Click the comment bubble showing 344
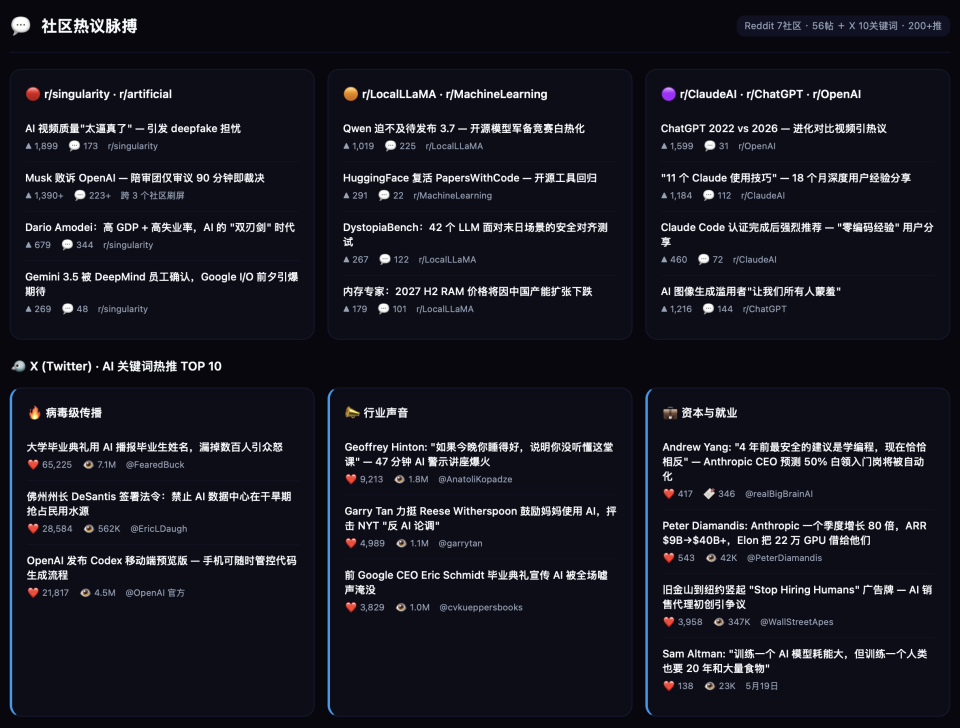Image resolution: width=960 pixels, height=728 pixels. pos(67,244)
